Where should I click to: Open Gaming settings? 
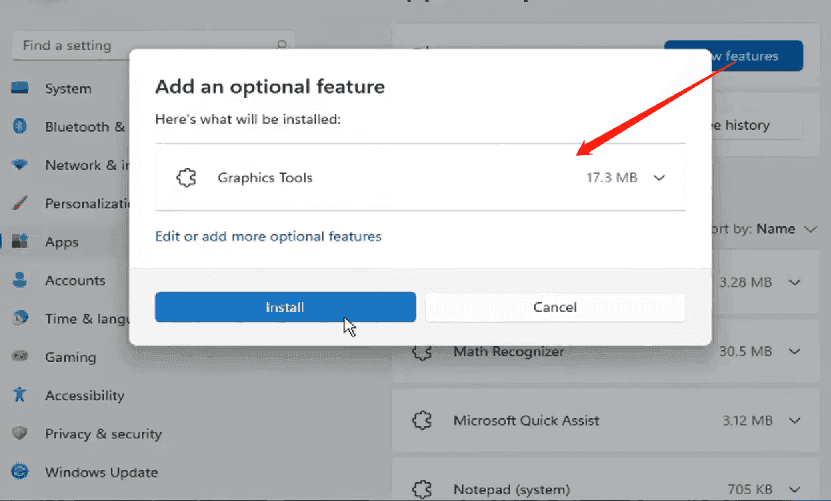pos(70,357)
